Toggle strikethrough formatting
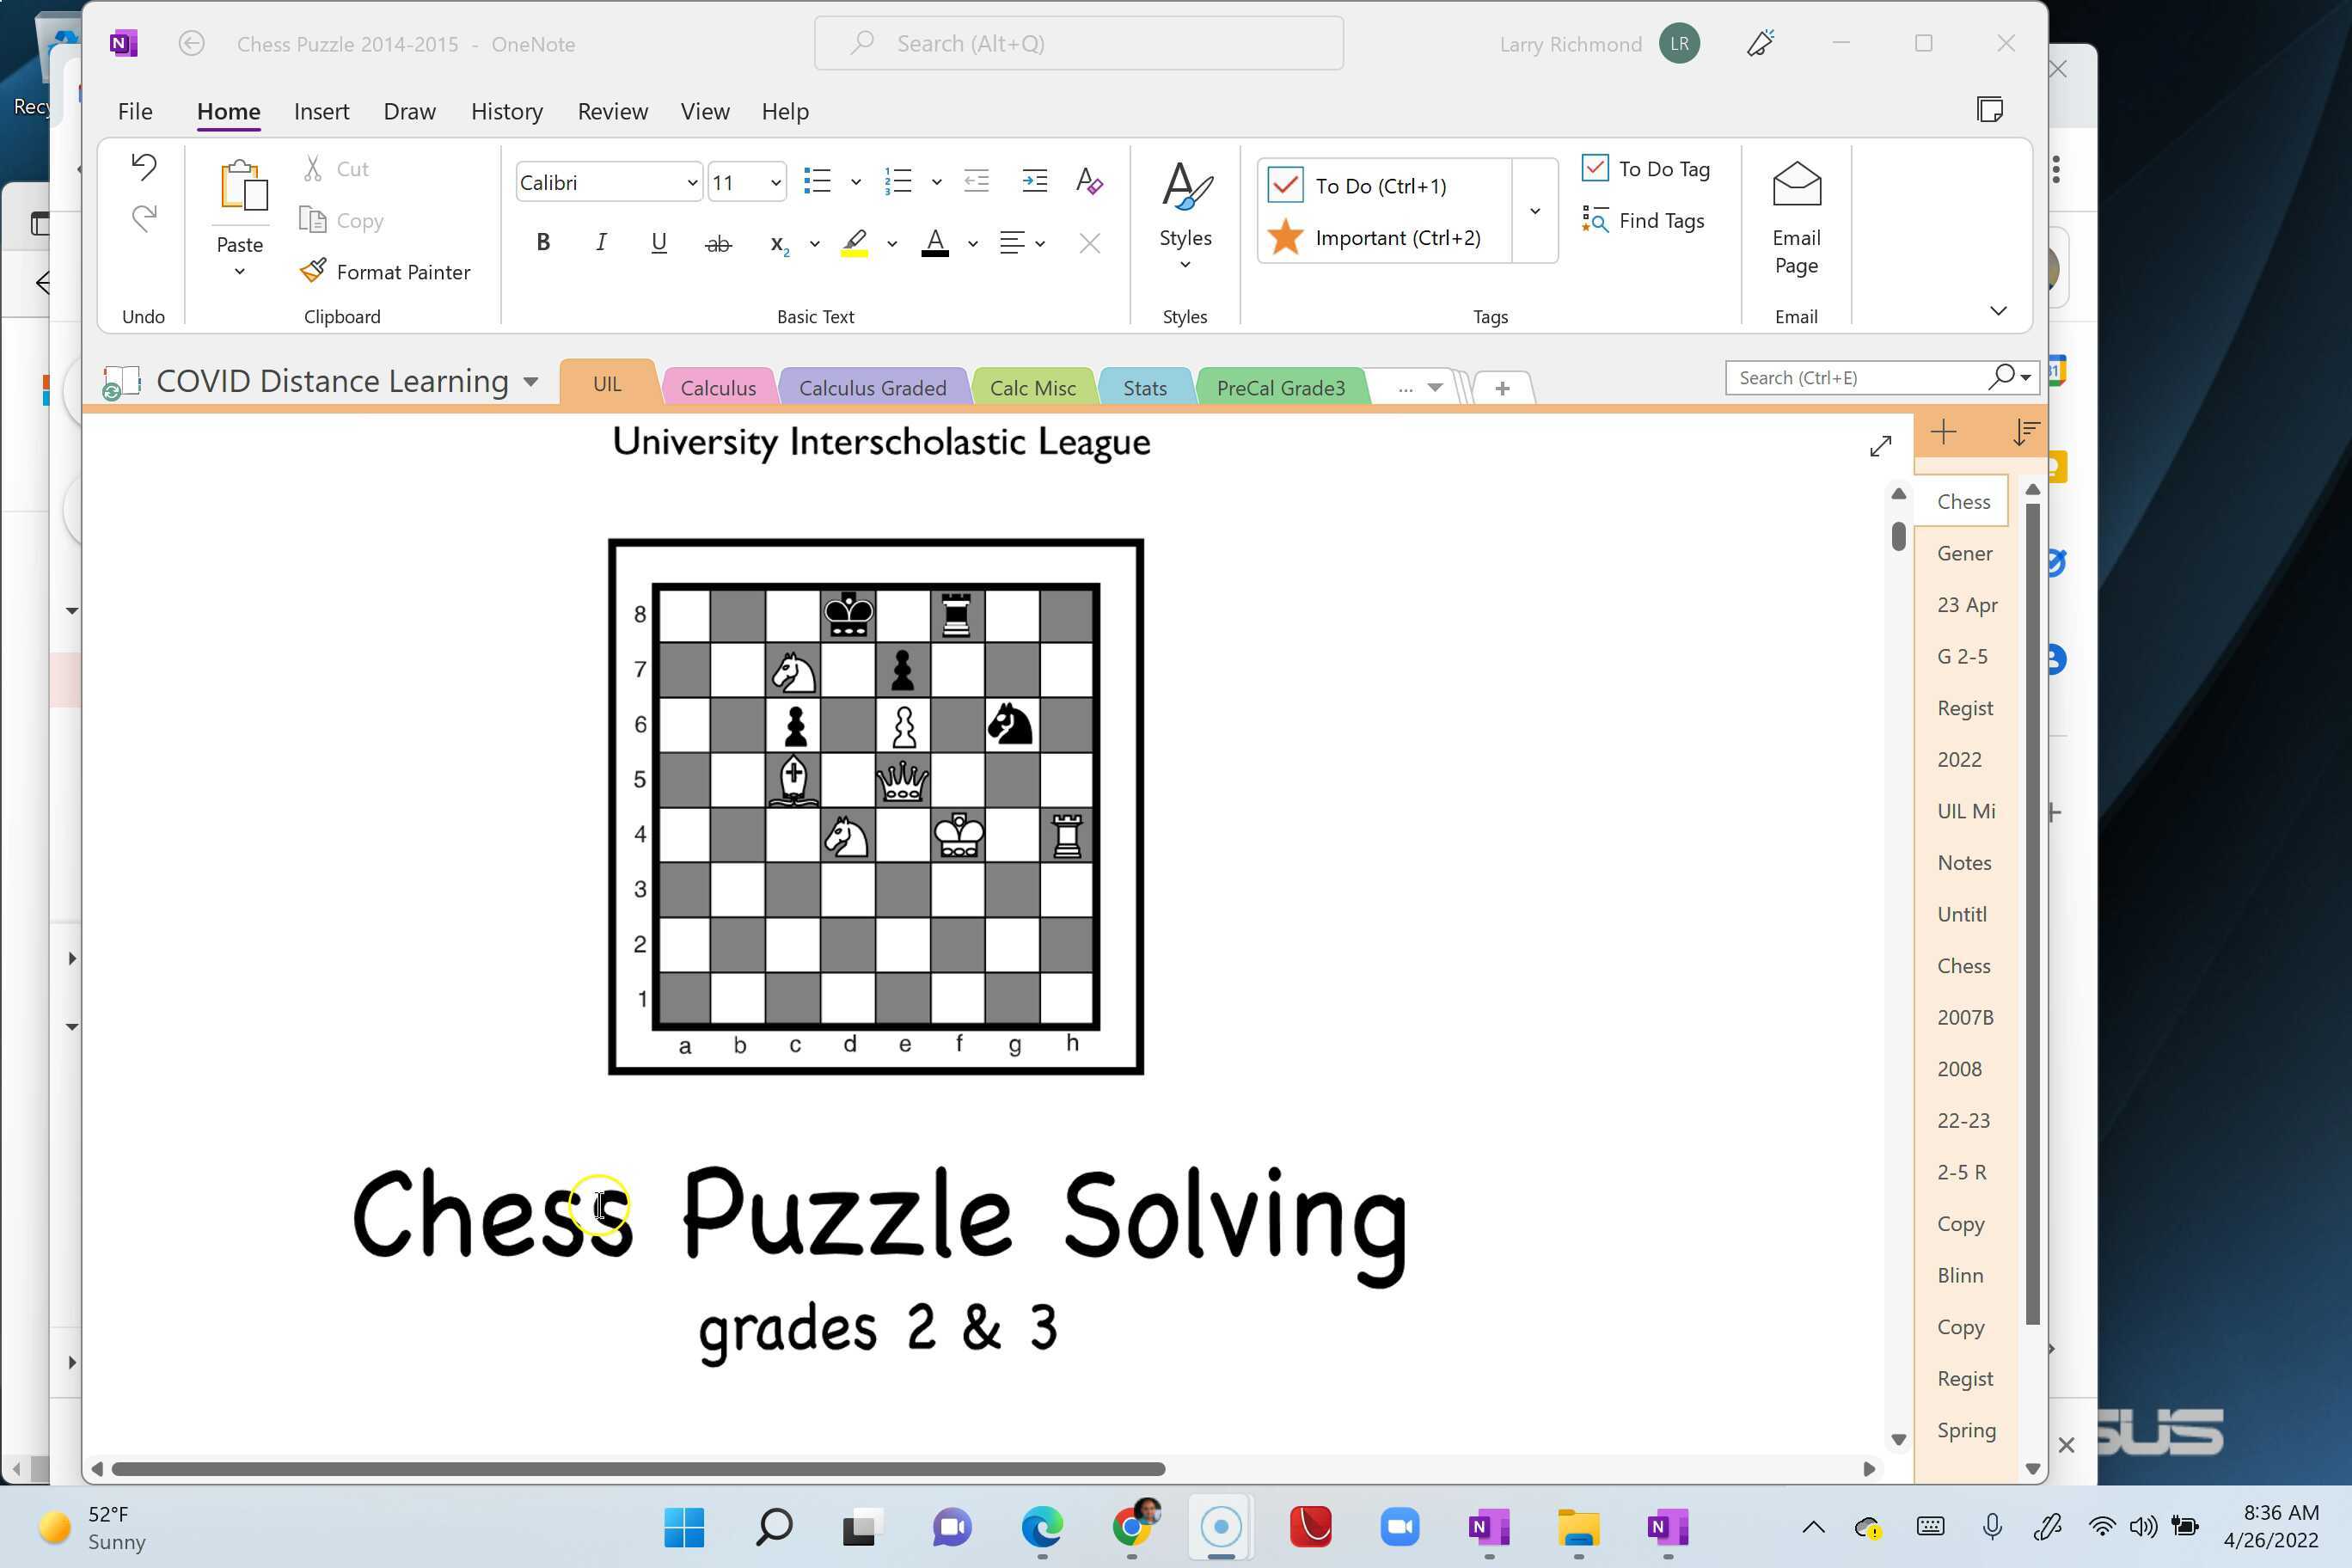This screenshot has height=1568, width=2352. click(717, 242)
